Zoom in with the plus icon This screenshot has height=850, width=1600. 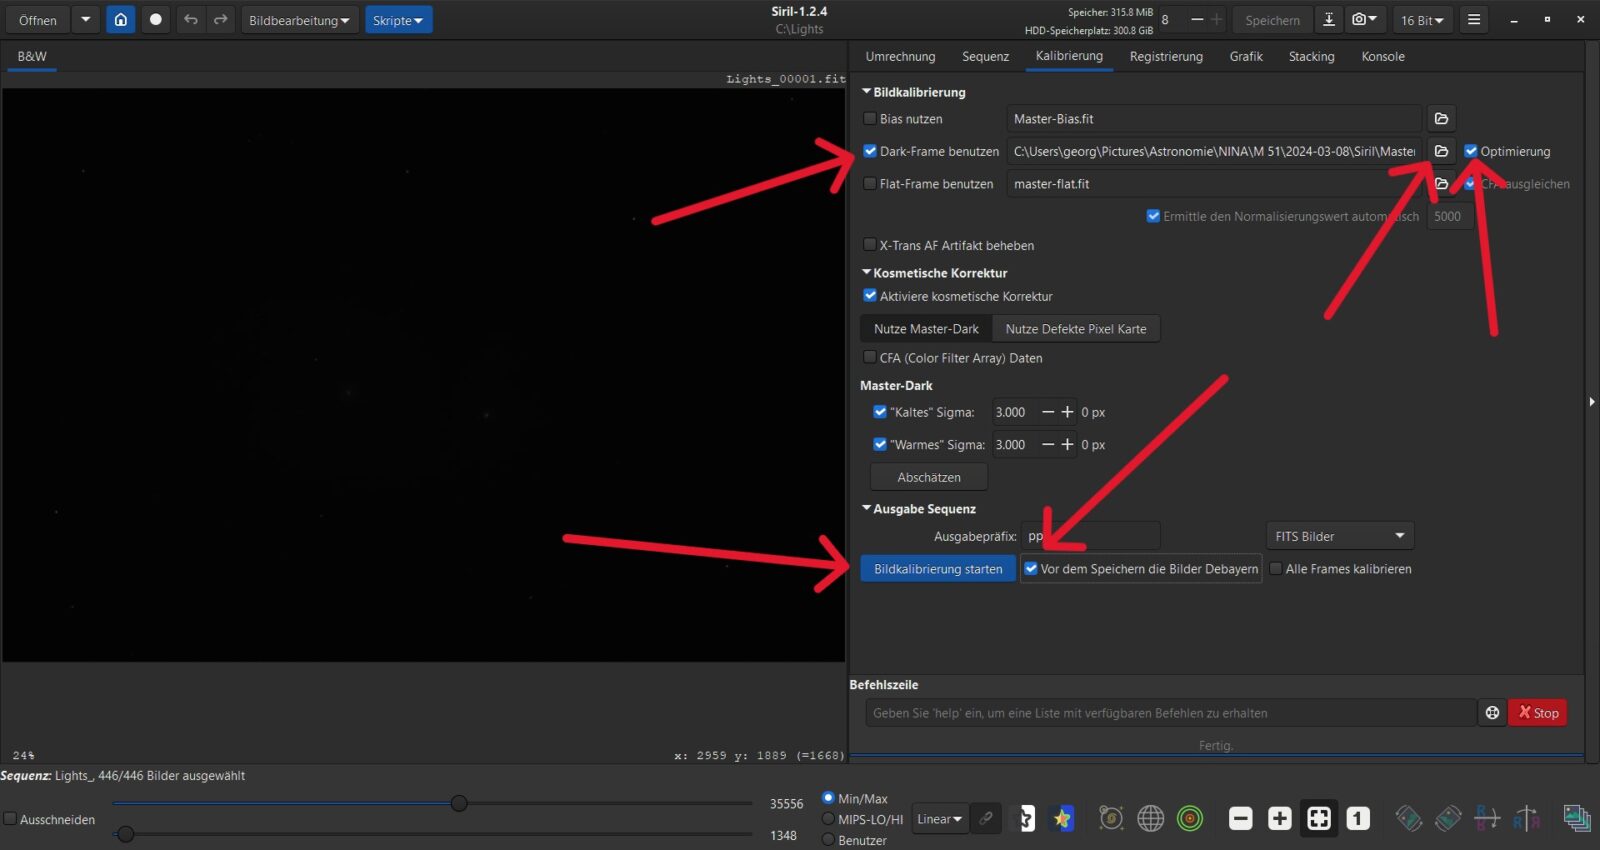point(1280,819)
